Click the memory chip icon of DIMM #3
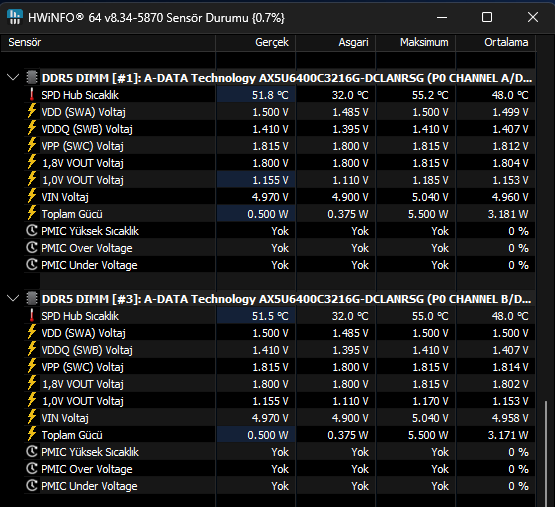This screenshot has width=555, height=507. pyautogui.click(x=32, y=298)
